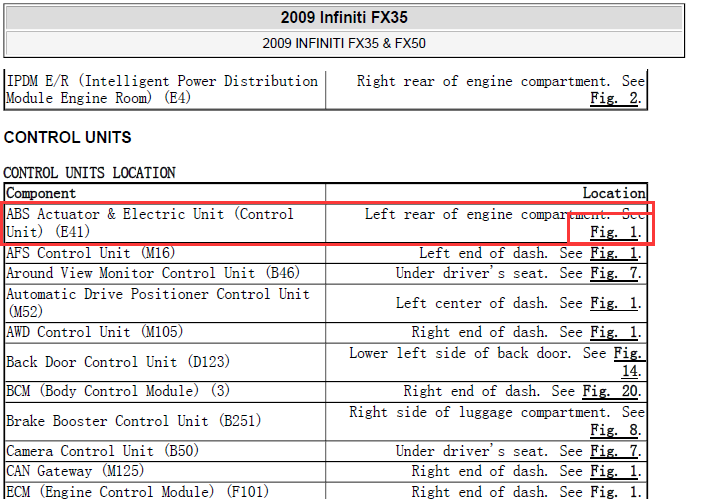Open Fig. 2 link for IPDM E/R
Viewport: 701px width, 499px height.
[x=615, y=98]
